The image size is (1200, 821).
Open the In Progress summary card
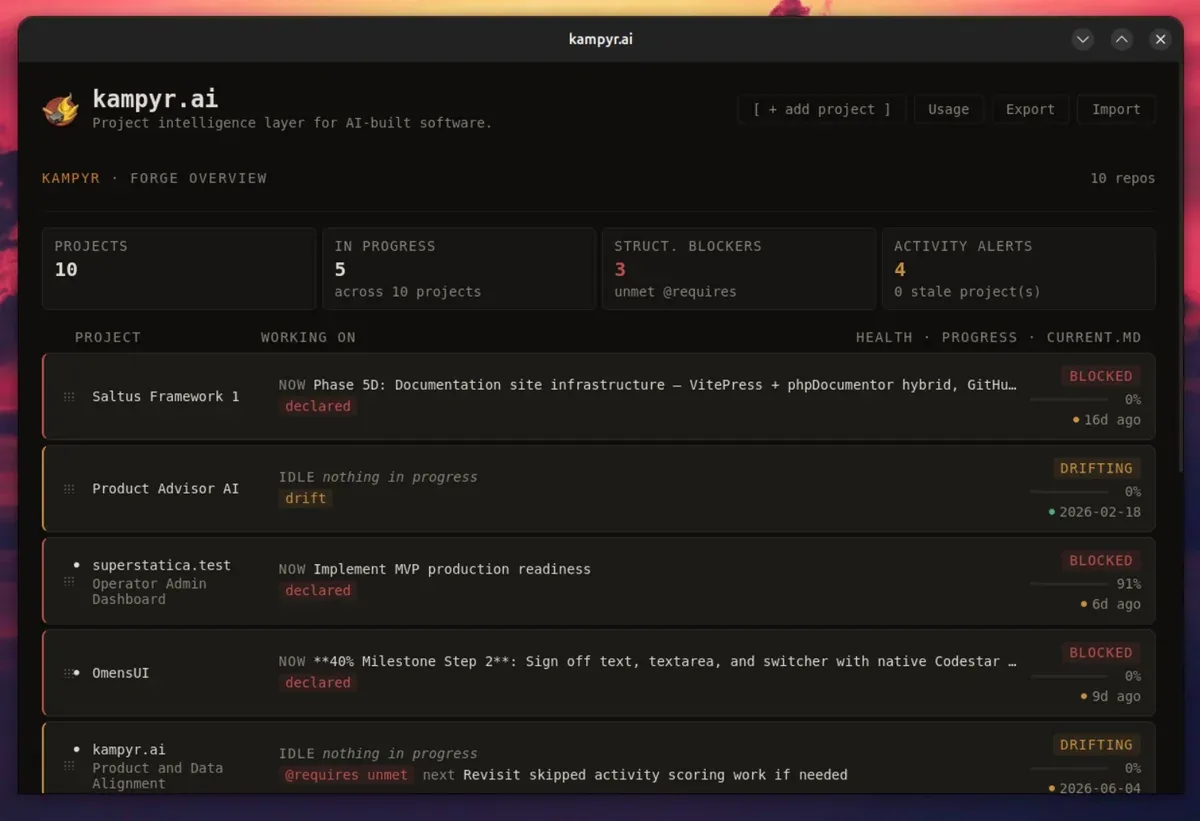[459, 268]
